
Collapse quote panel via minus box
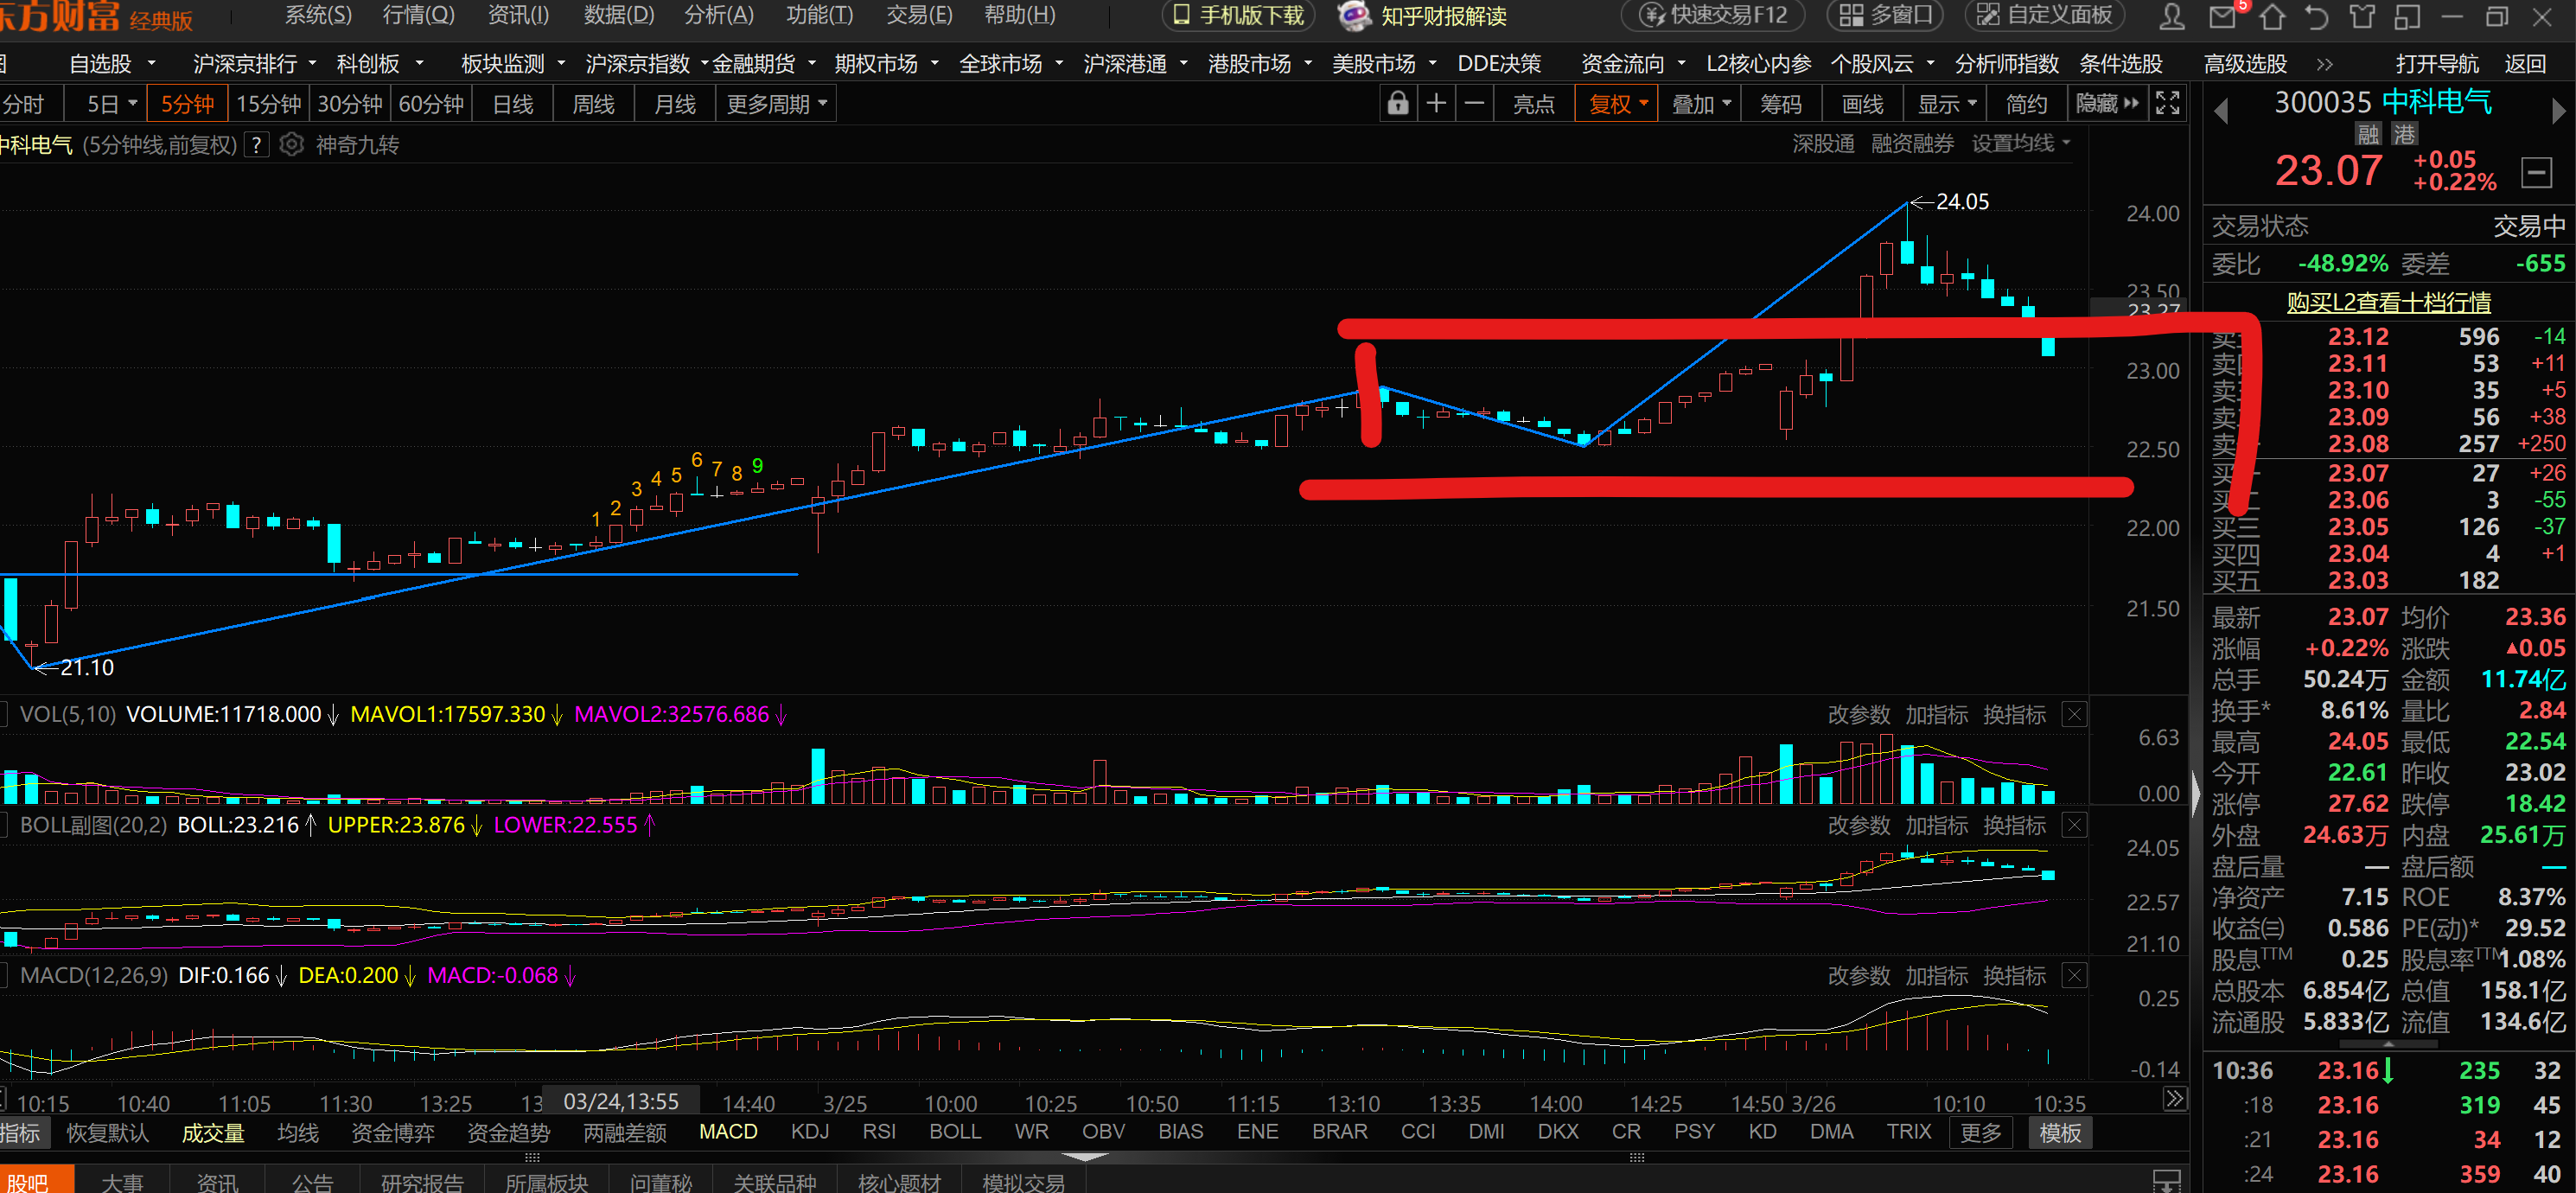[2536, 173]
